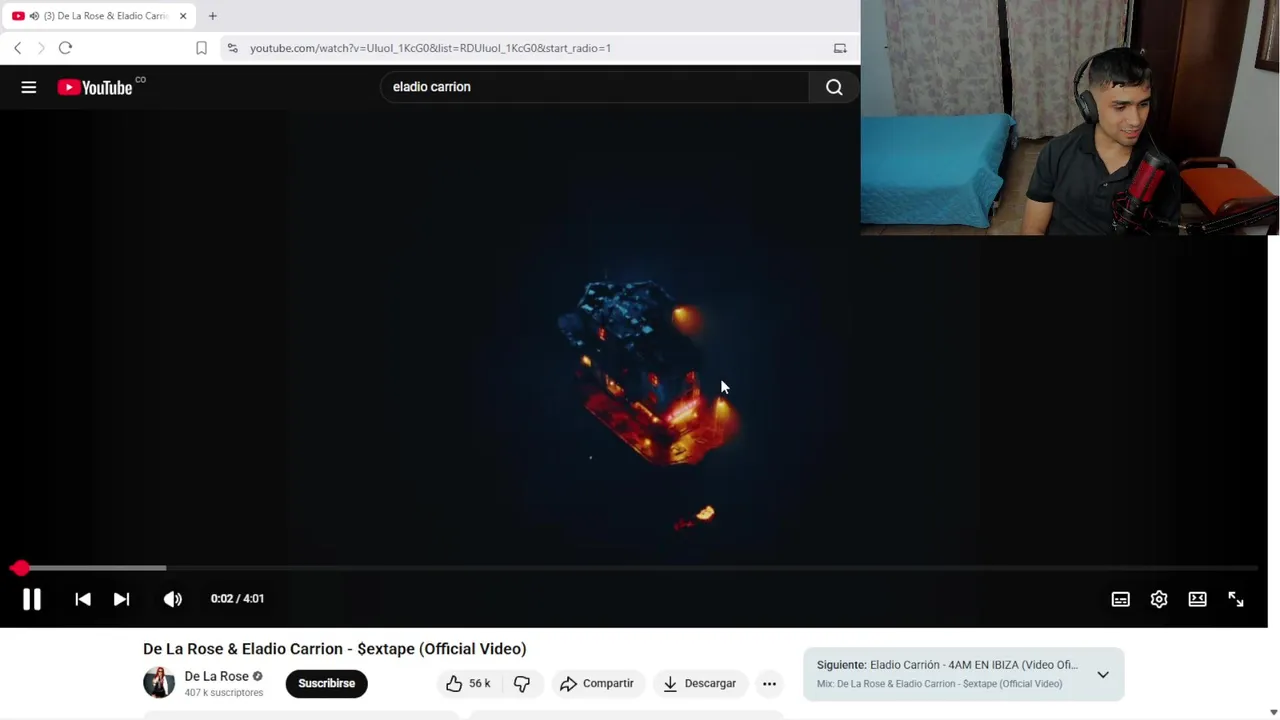
Task: Reload the page
Action: click(65, 47)
